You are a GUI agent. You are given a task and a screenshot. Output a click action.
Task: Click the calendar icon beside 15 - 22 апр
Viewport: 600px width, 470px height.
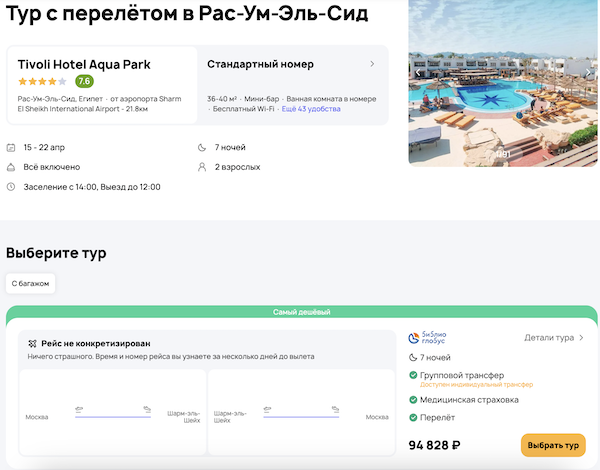tap(11, 147)
